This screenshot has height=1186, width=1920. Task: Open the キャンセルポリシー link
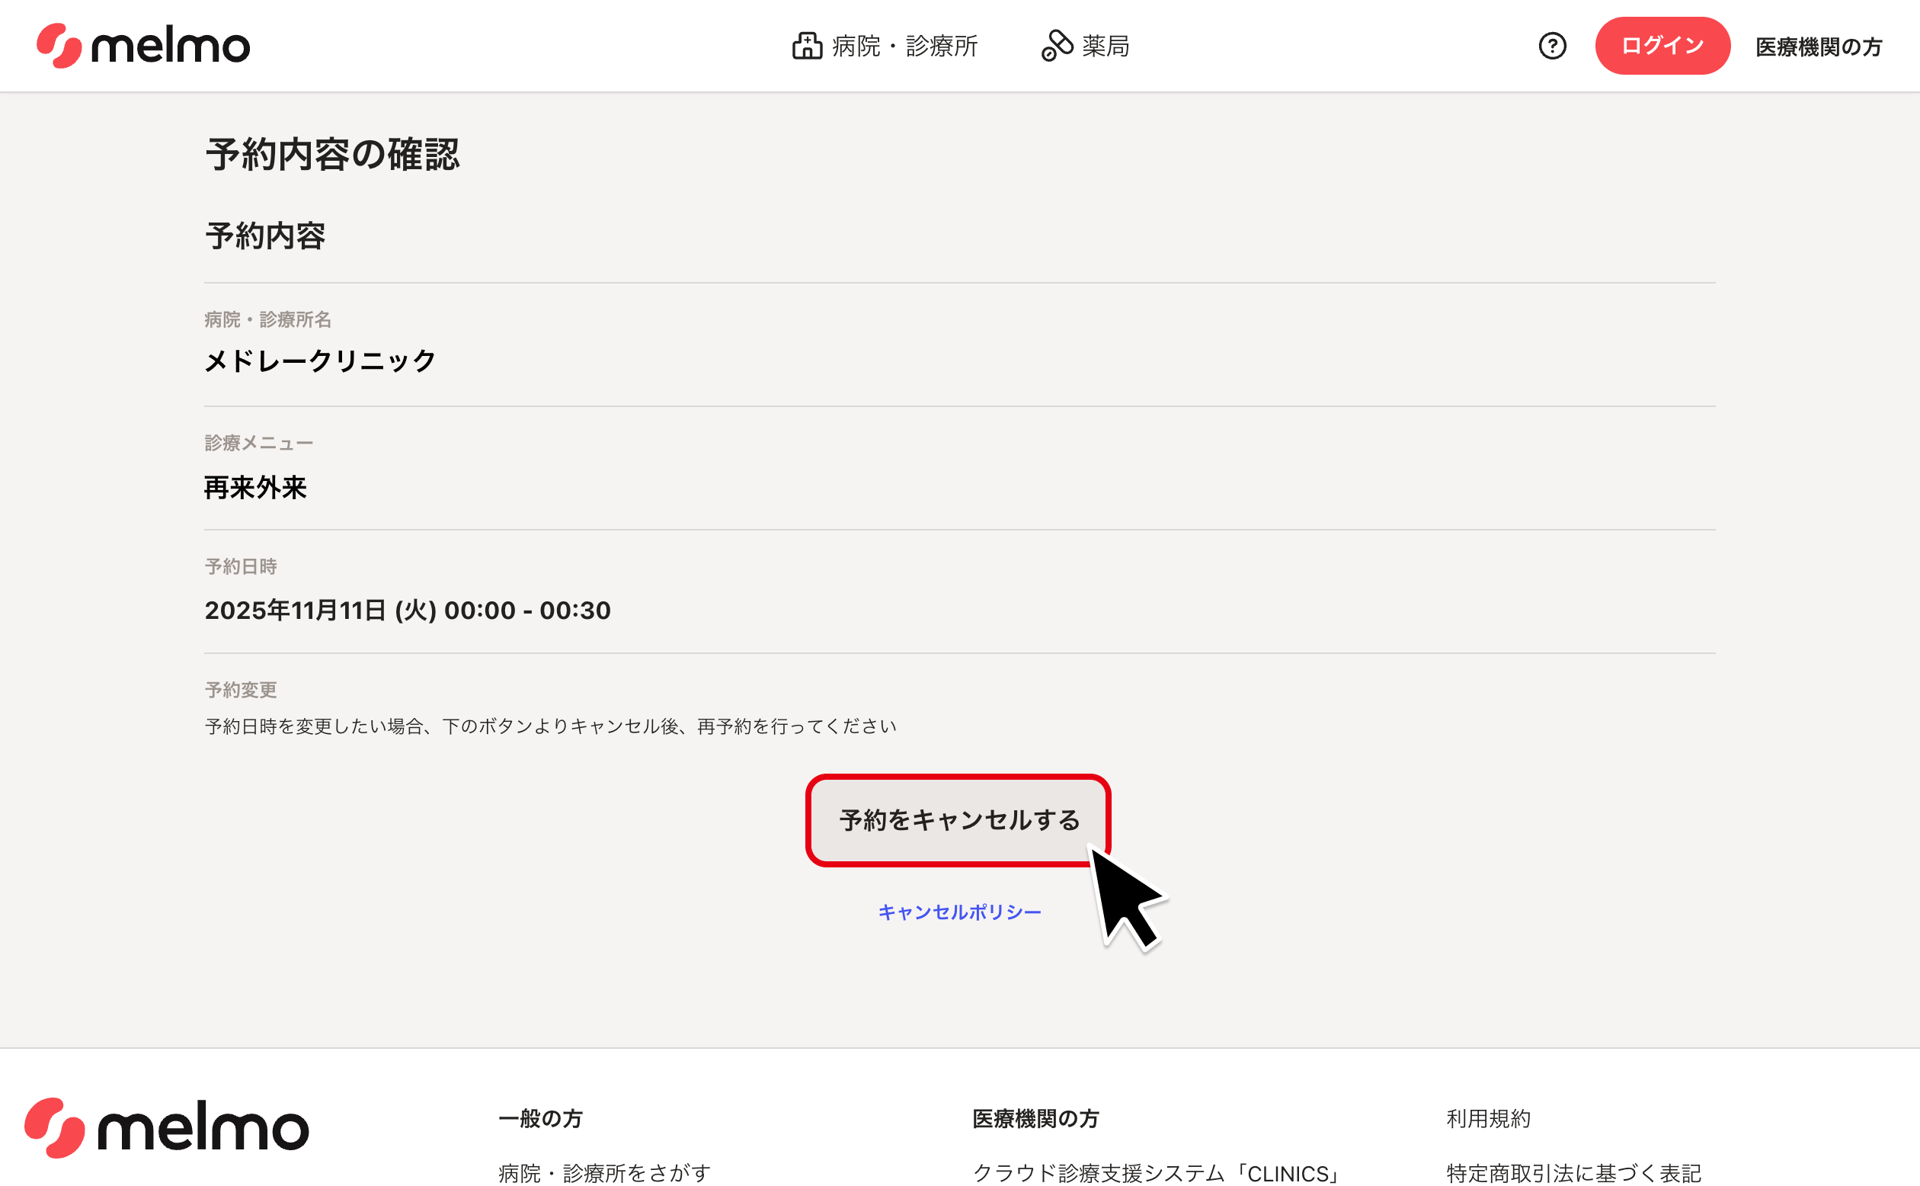point(959,912)
